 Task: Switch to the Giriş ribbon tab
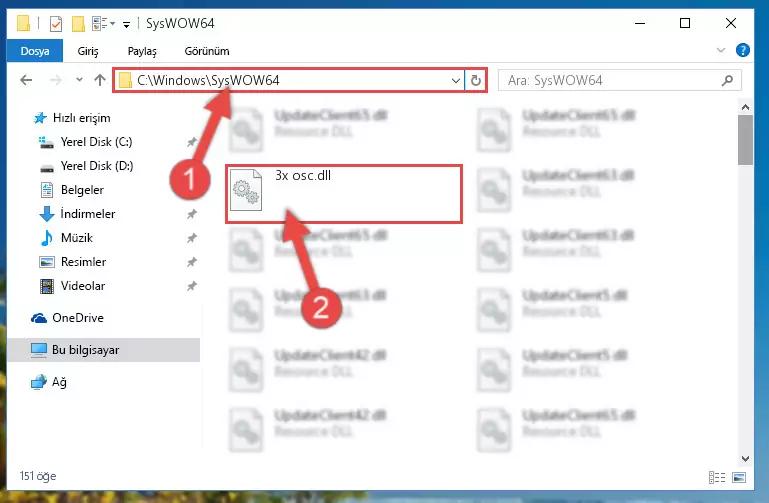pos(88,51)
